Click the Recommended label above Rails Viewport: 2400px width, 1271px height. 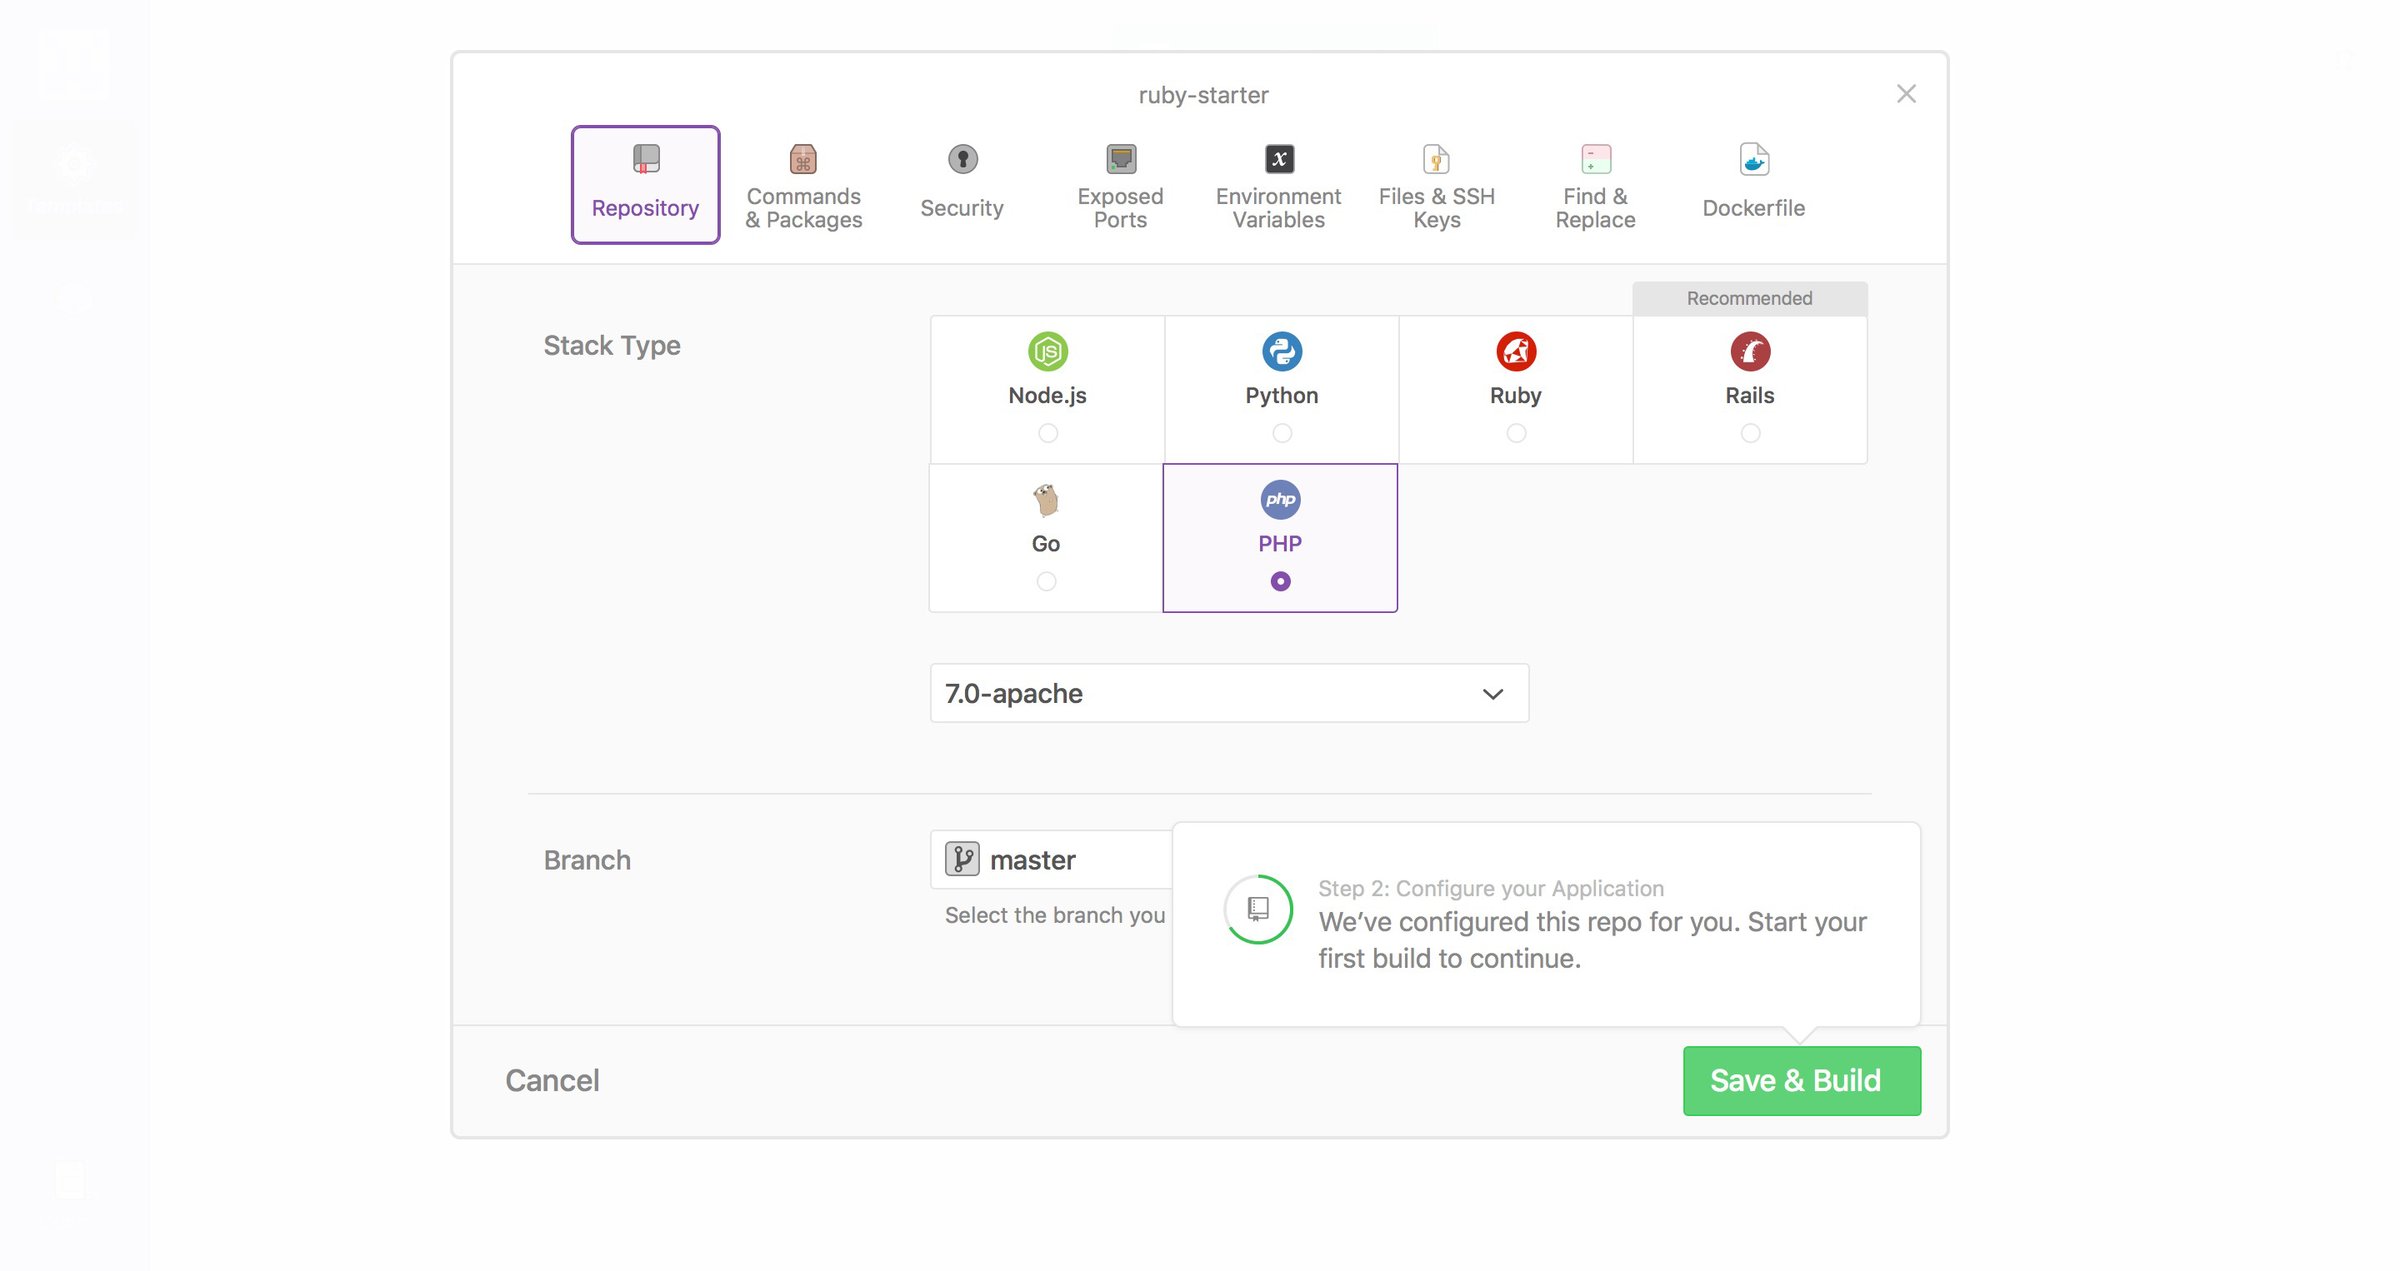1749,298
